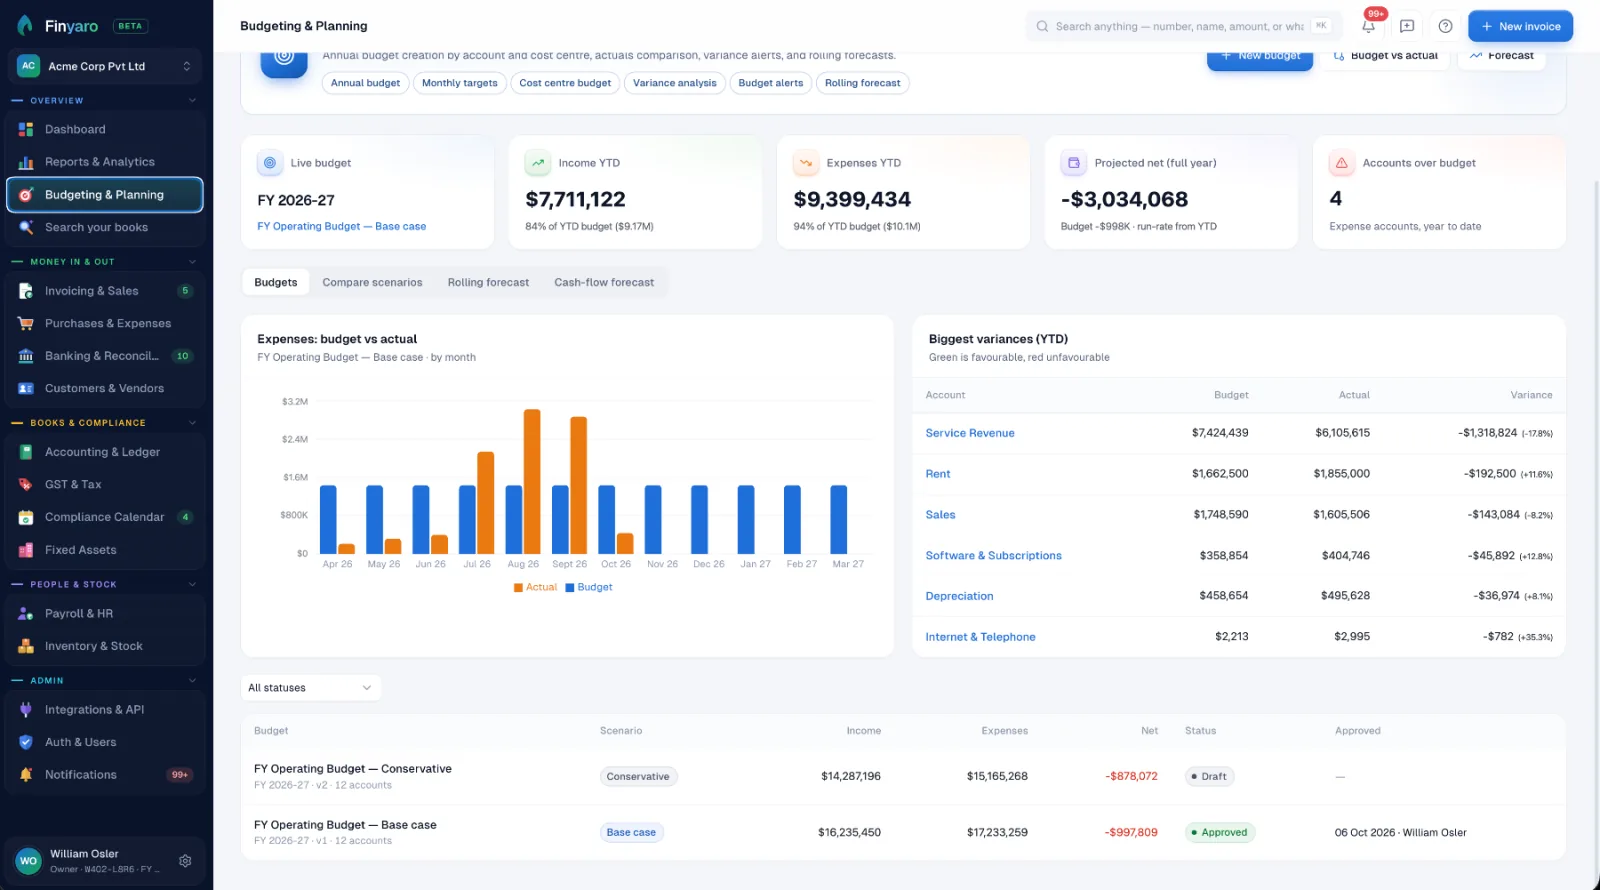Click the New invoice button
Viewport: 1600px width, 890px height.
[x=1520, y=26]
